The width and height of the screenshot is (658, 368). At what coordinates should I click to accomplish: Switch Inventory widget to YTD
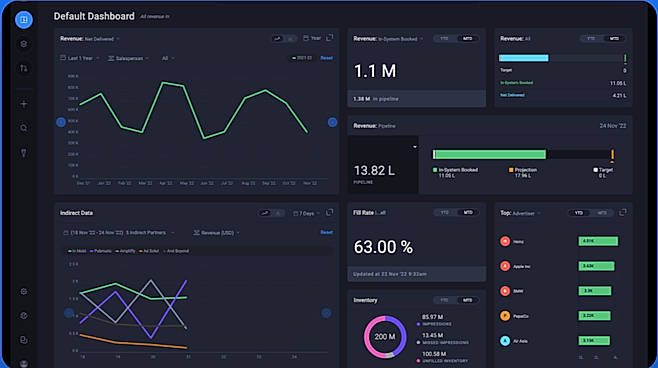[444, 300]
